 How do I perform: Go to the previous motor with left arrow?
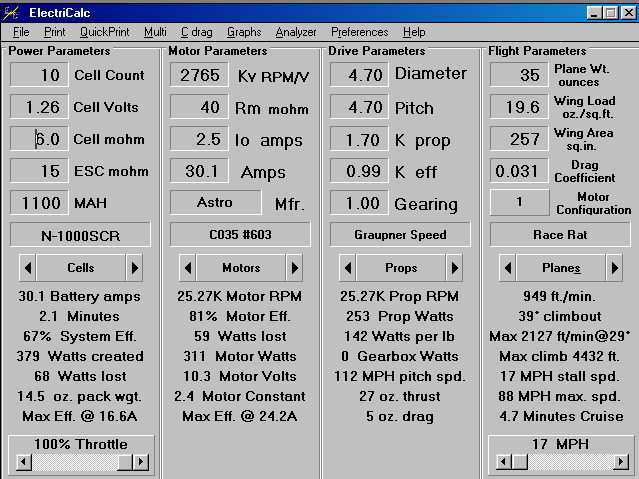187,268
